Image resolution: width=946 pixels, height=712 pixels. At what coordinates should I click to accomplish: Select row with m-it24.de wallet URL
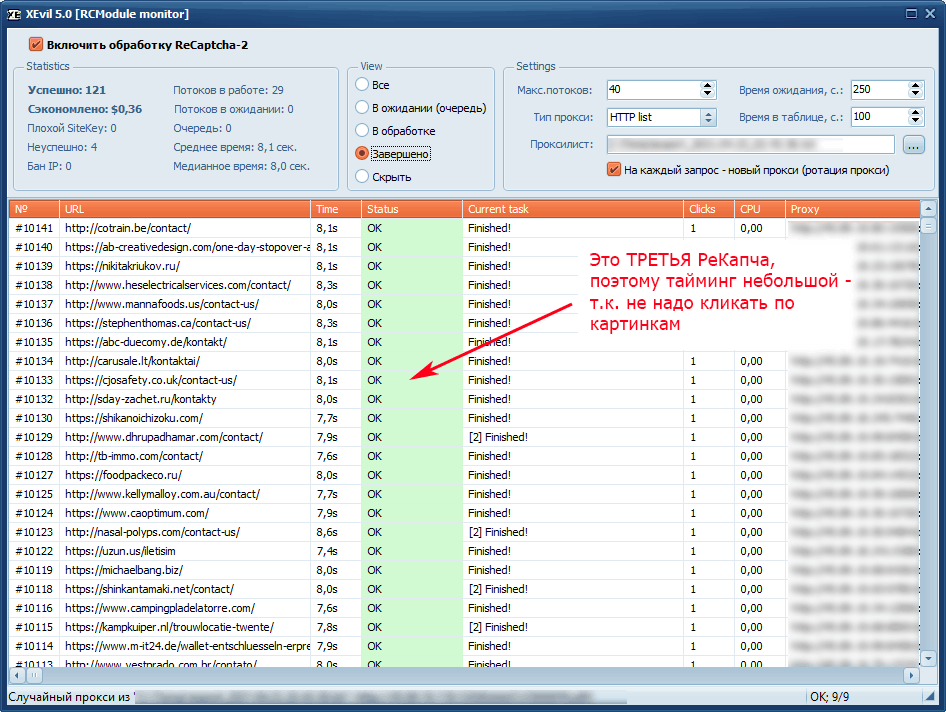tap(465, 646)
